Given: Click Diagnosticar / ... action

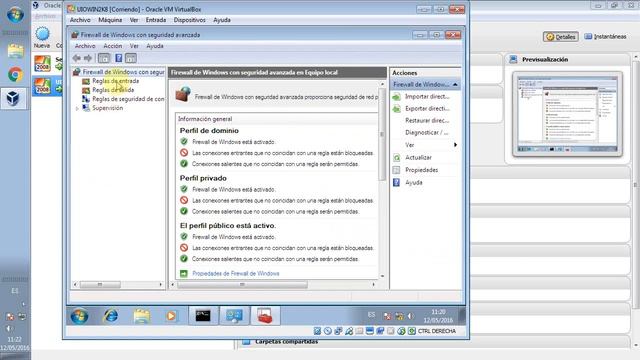Looking at the screenshot, I should (x=427, y=133).
